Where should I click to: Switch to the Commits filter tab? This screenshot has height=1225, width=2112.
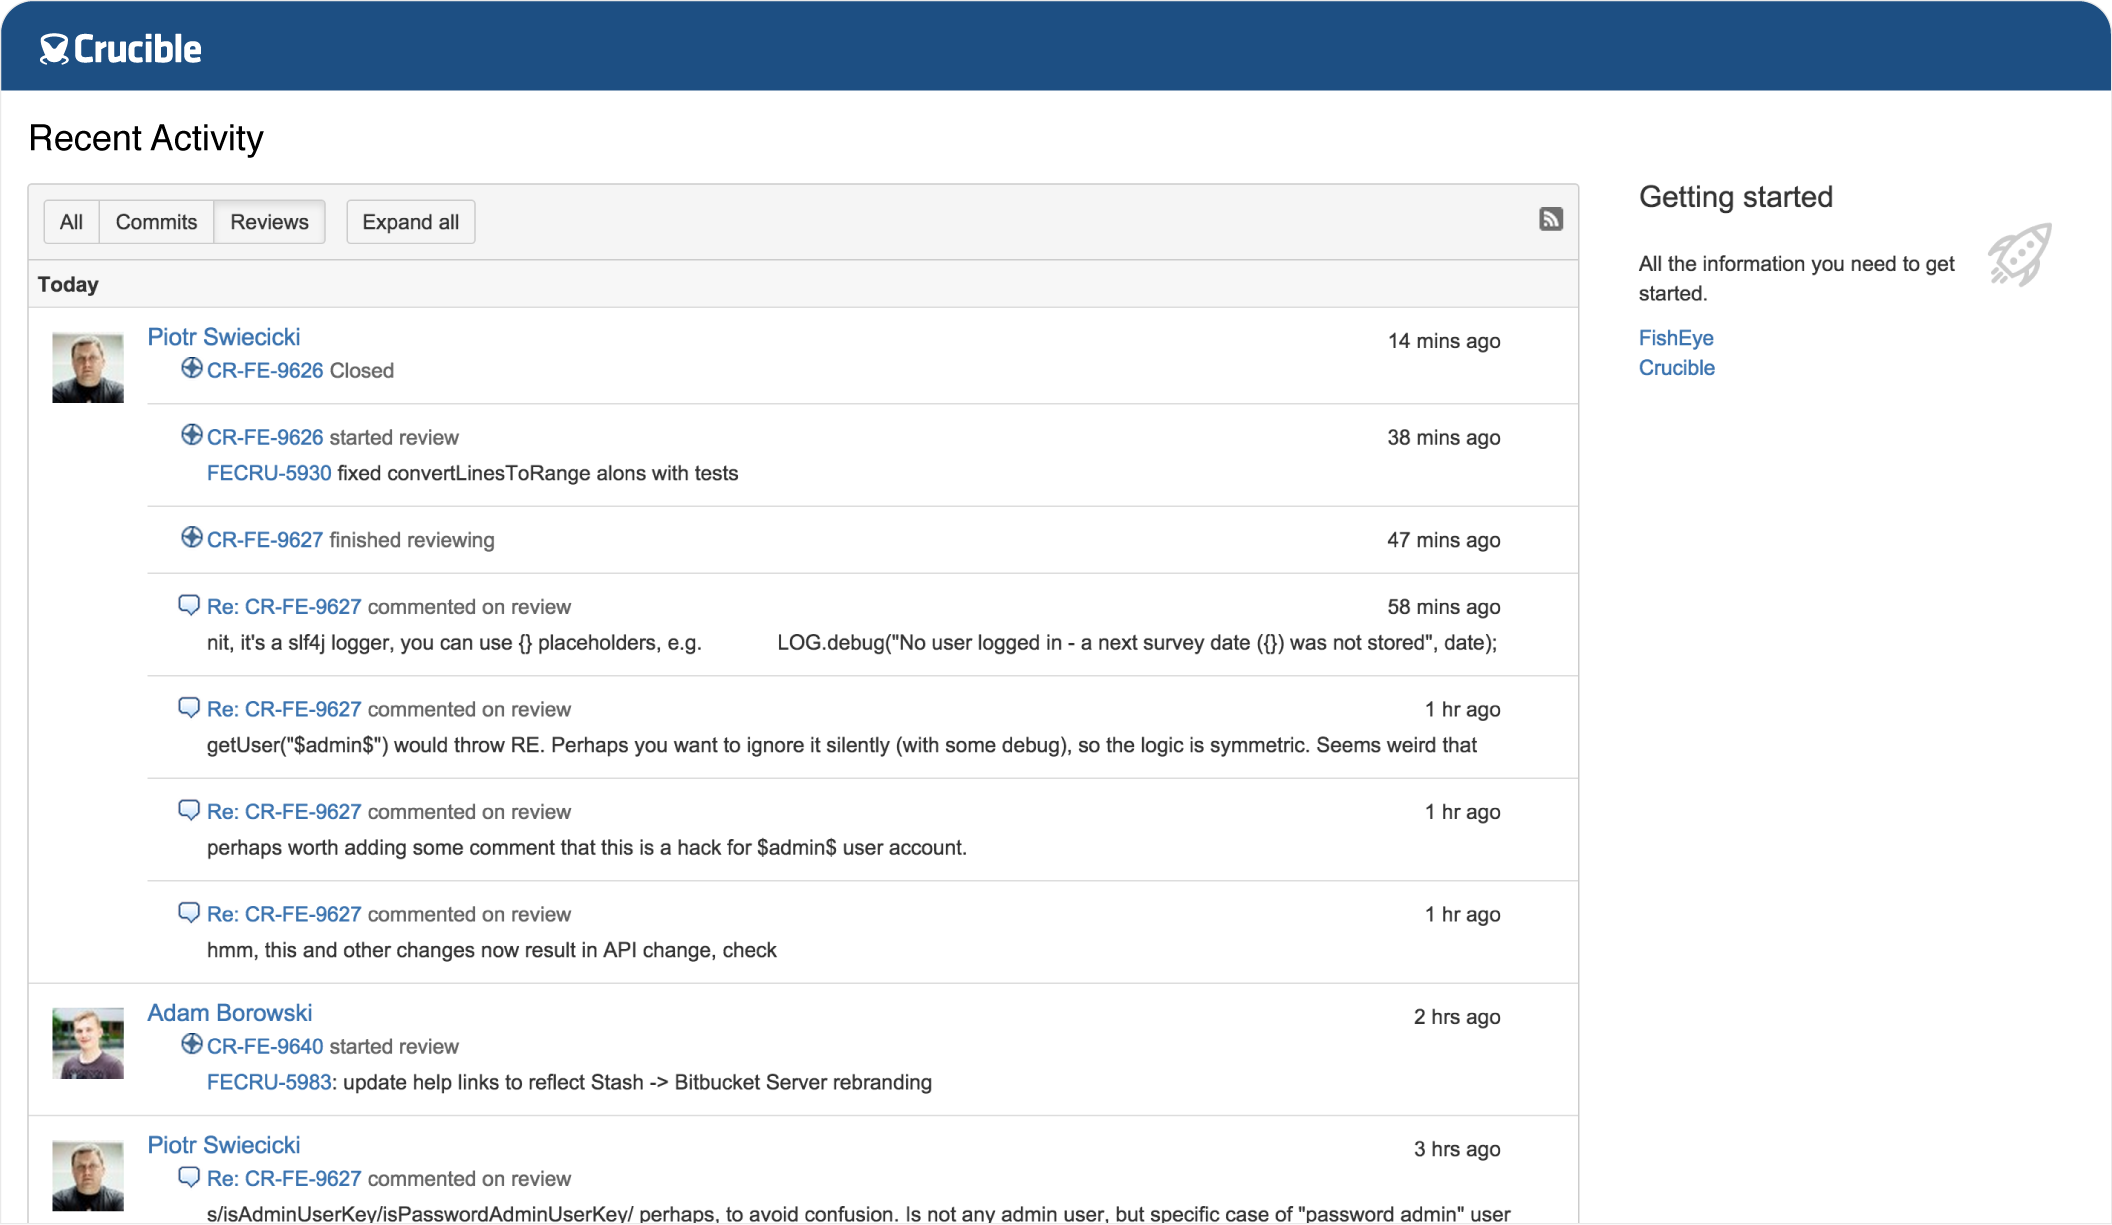(x=156, y=222)
